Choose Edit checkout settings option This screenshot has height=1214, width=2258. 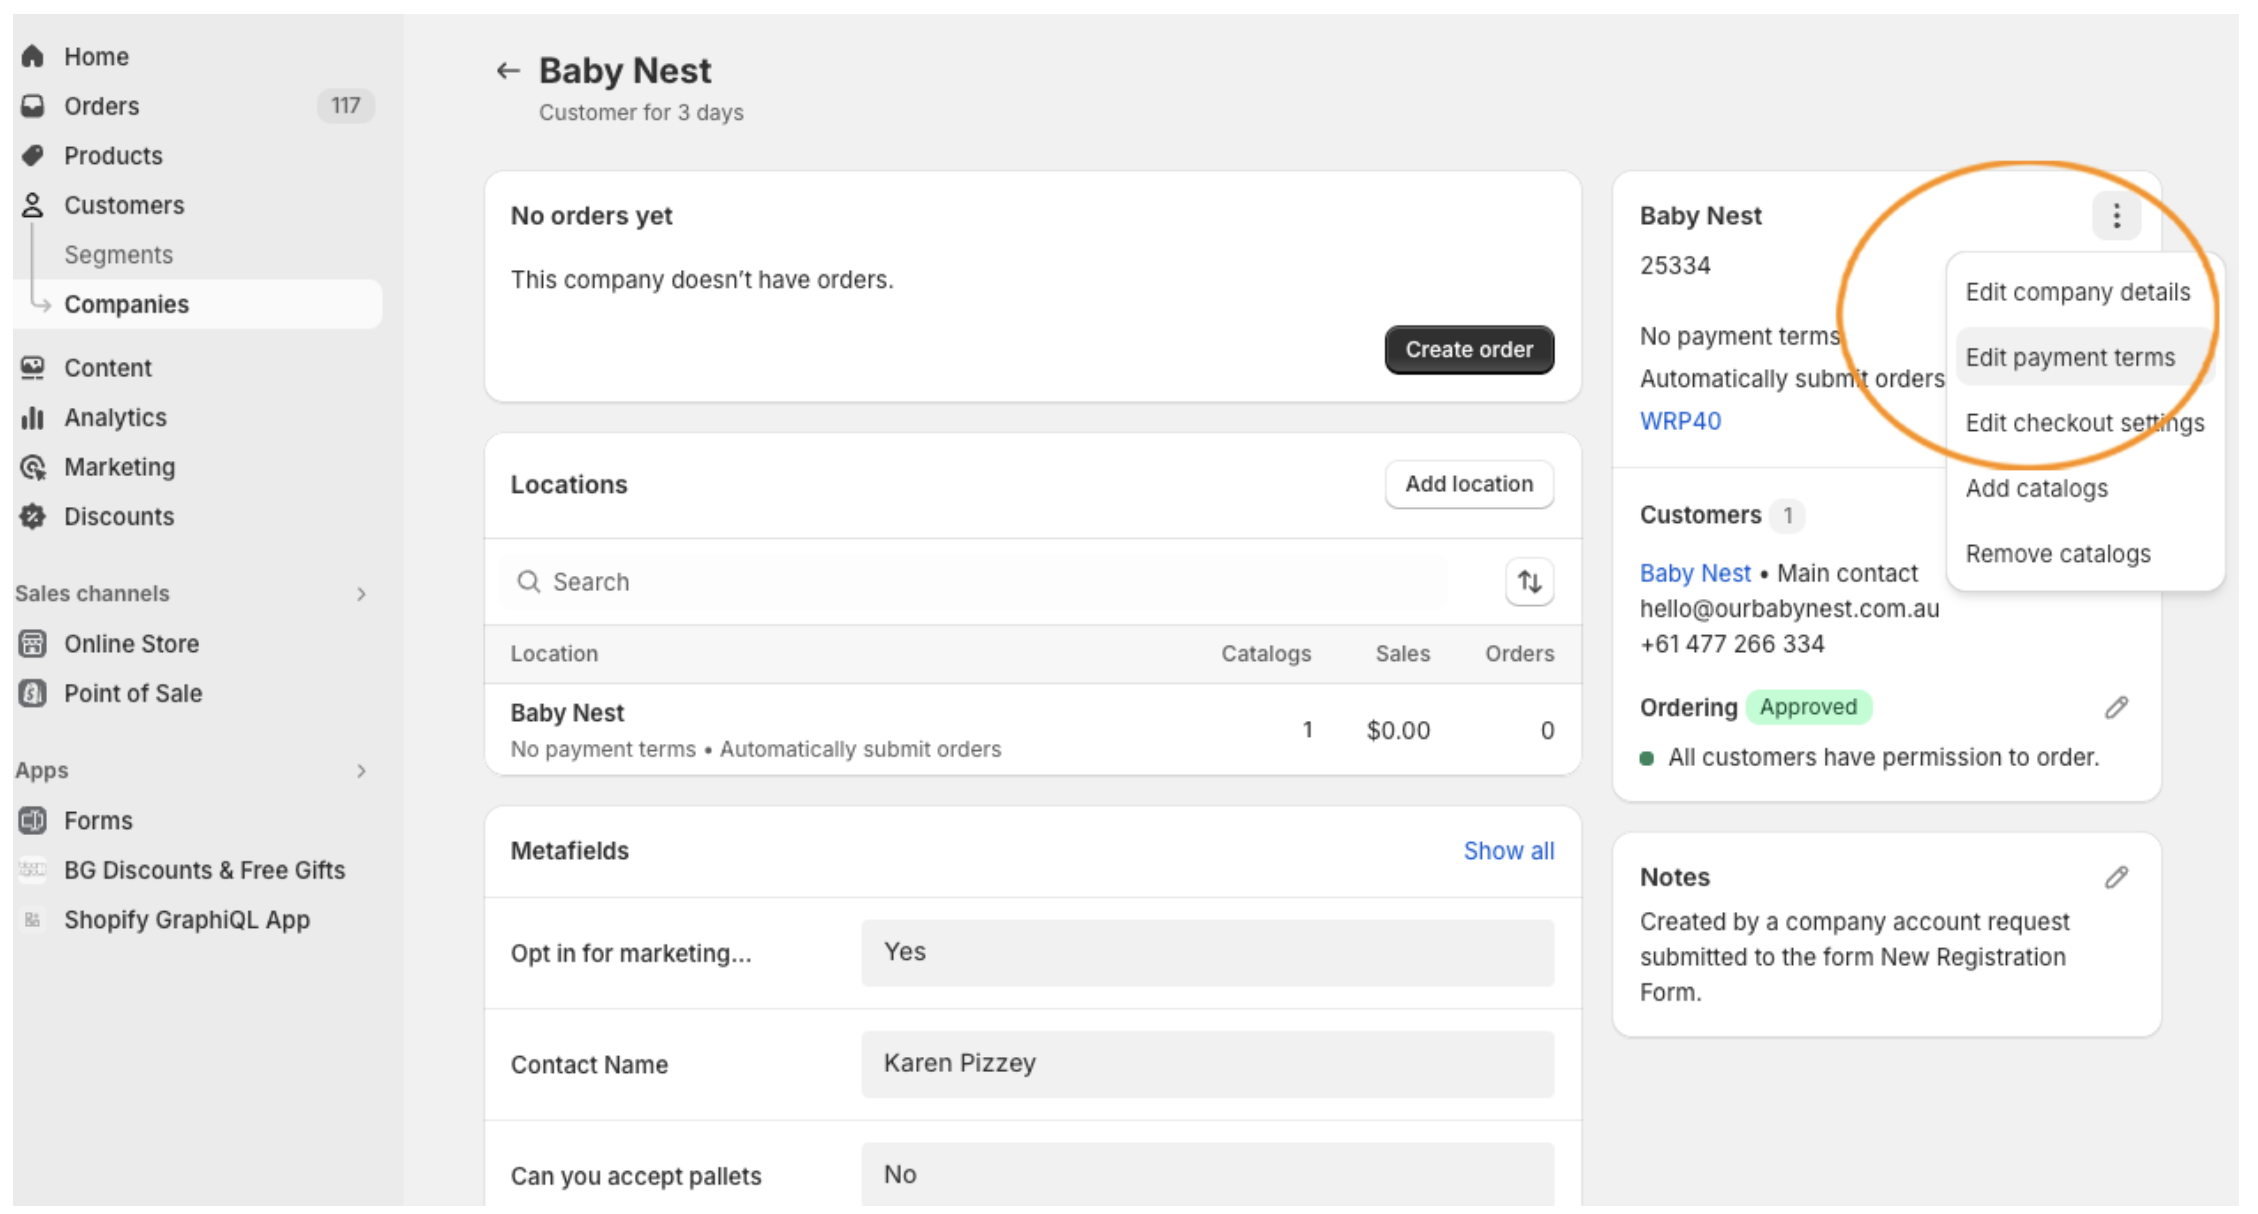(x=2084, y=423)
